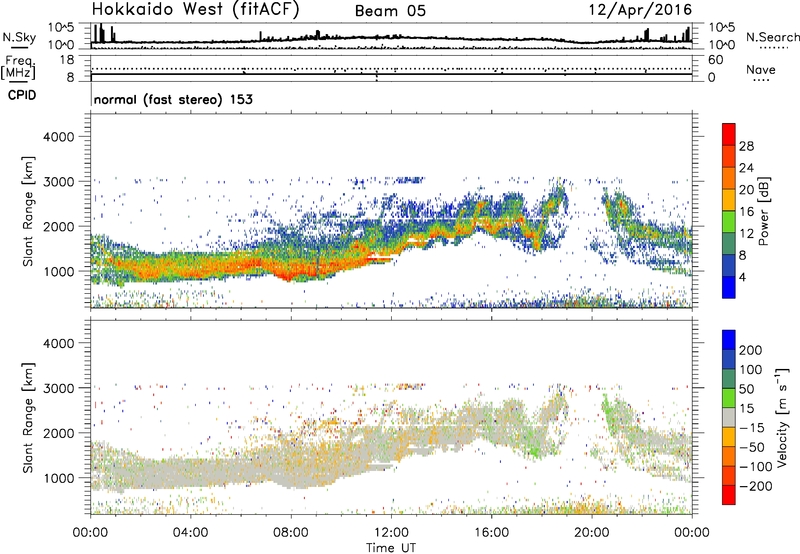Click the "12:00" time tick label
This screenshot has width=800, height=554.
tap(391, 533)
